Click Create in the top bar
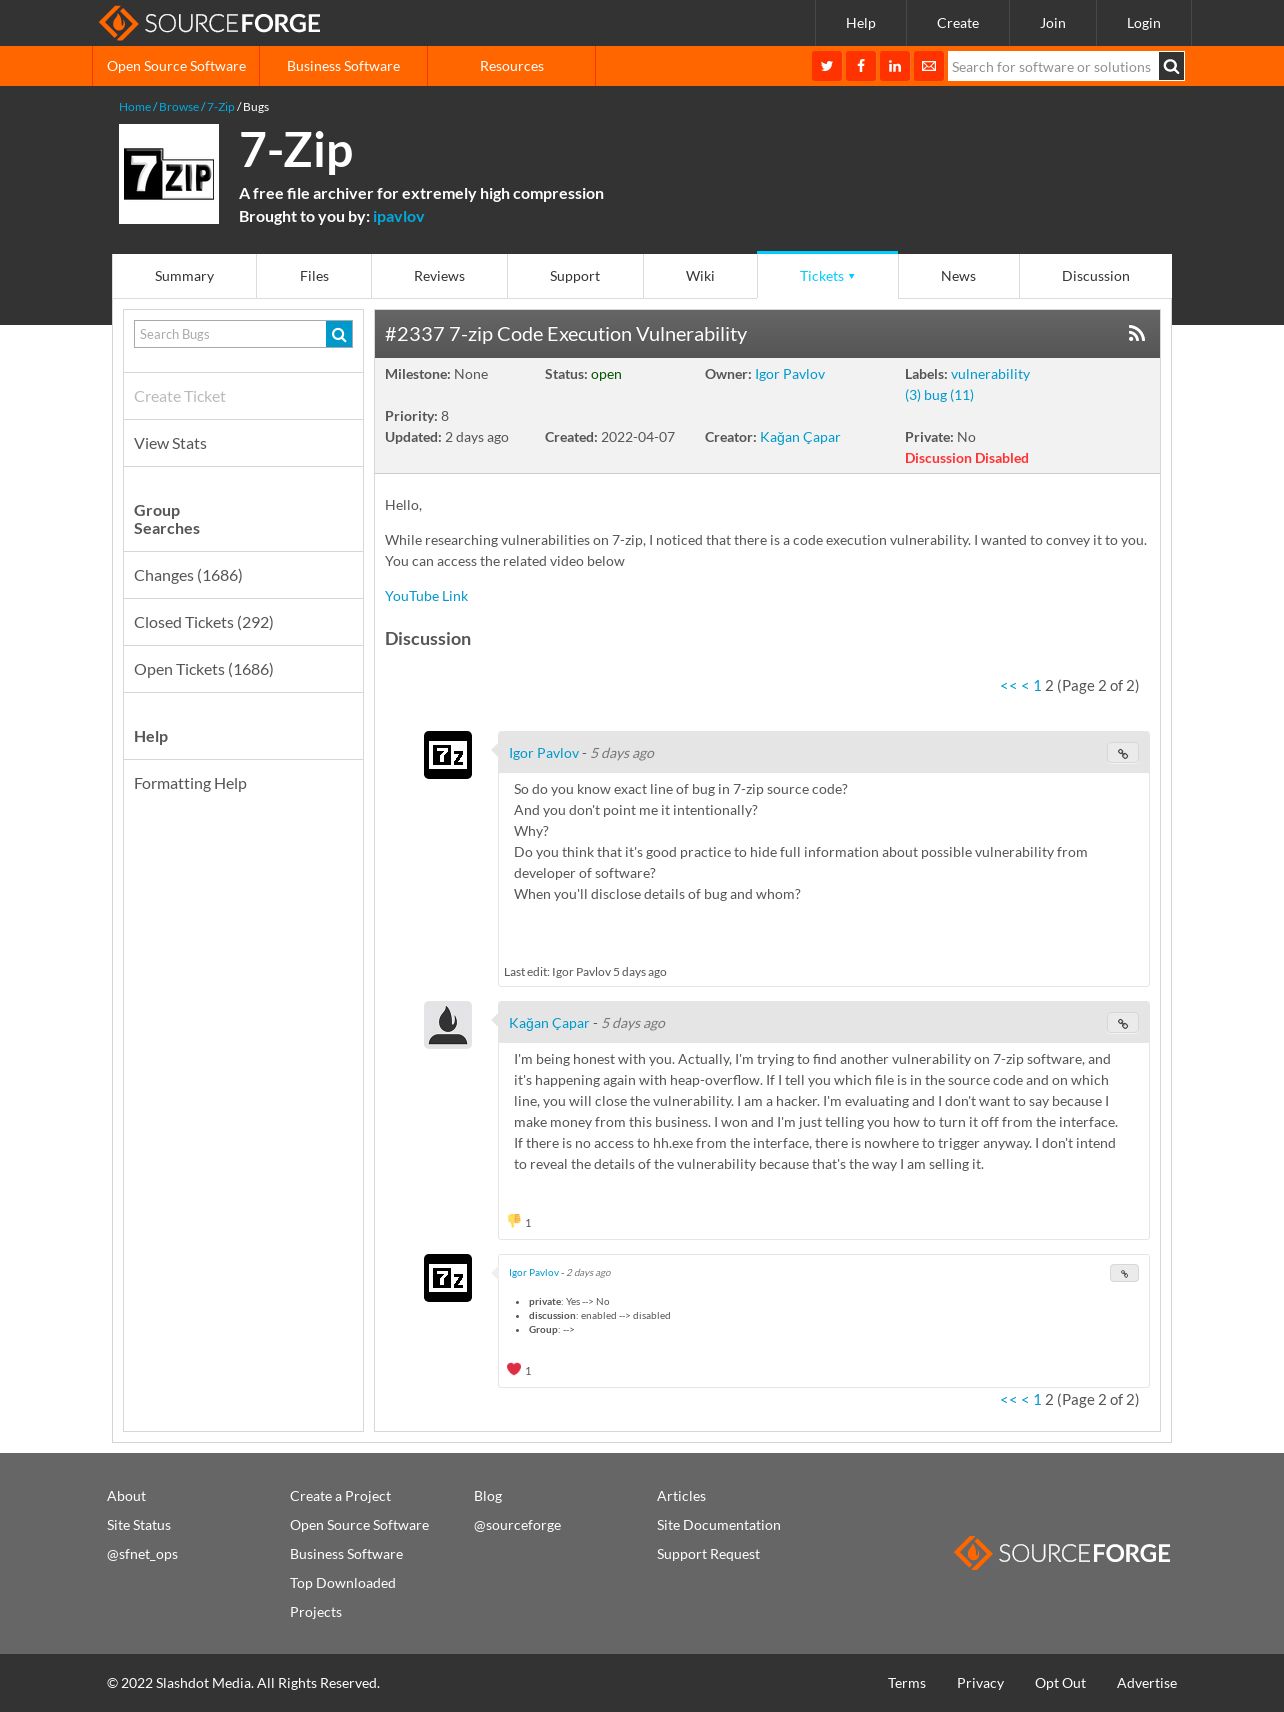 click(958, 23)
